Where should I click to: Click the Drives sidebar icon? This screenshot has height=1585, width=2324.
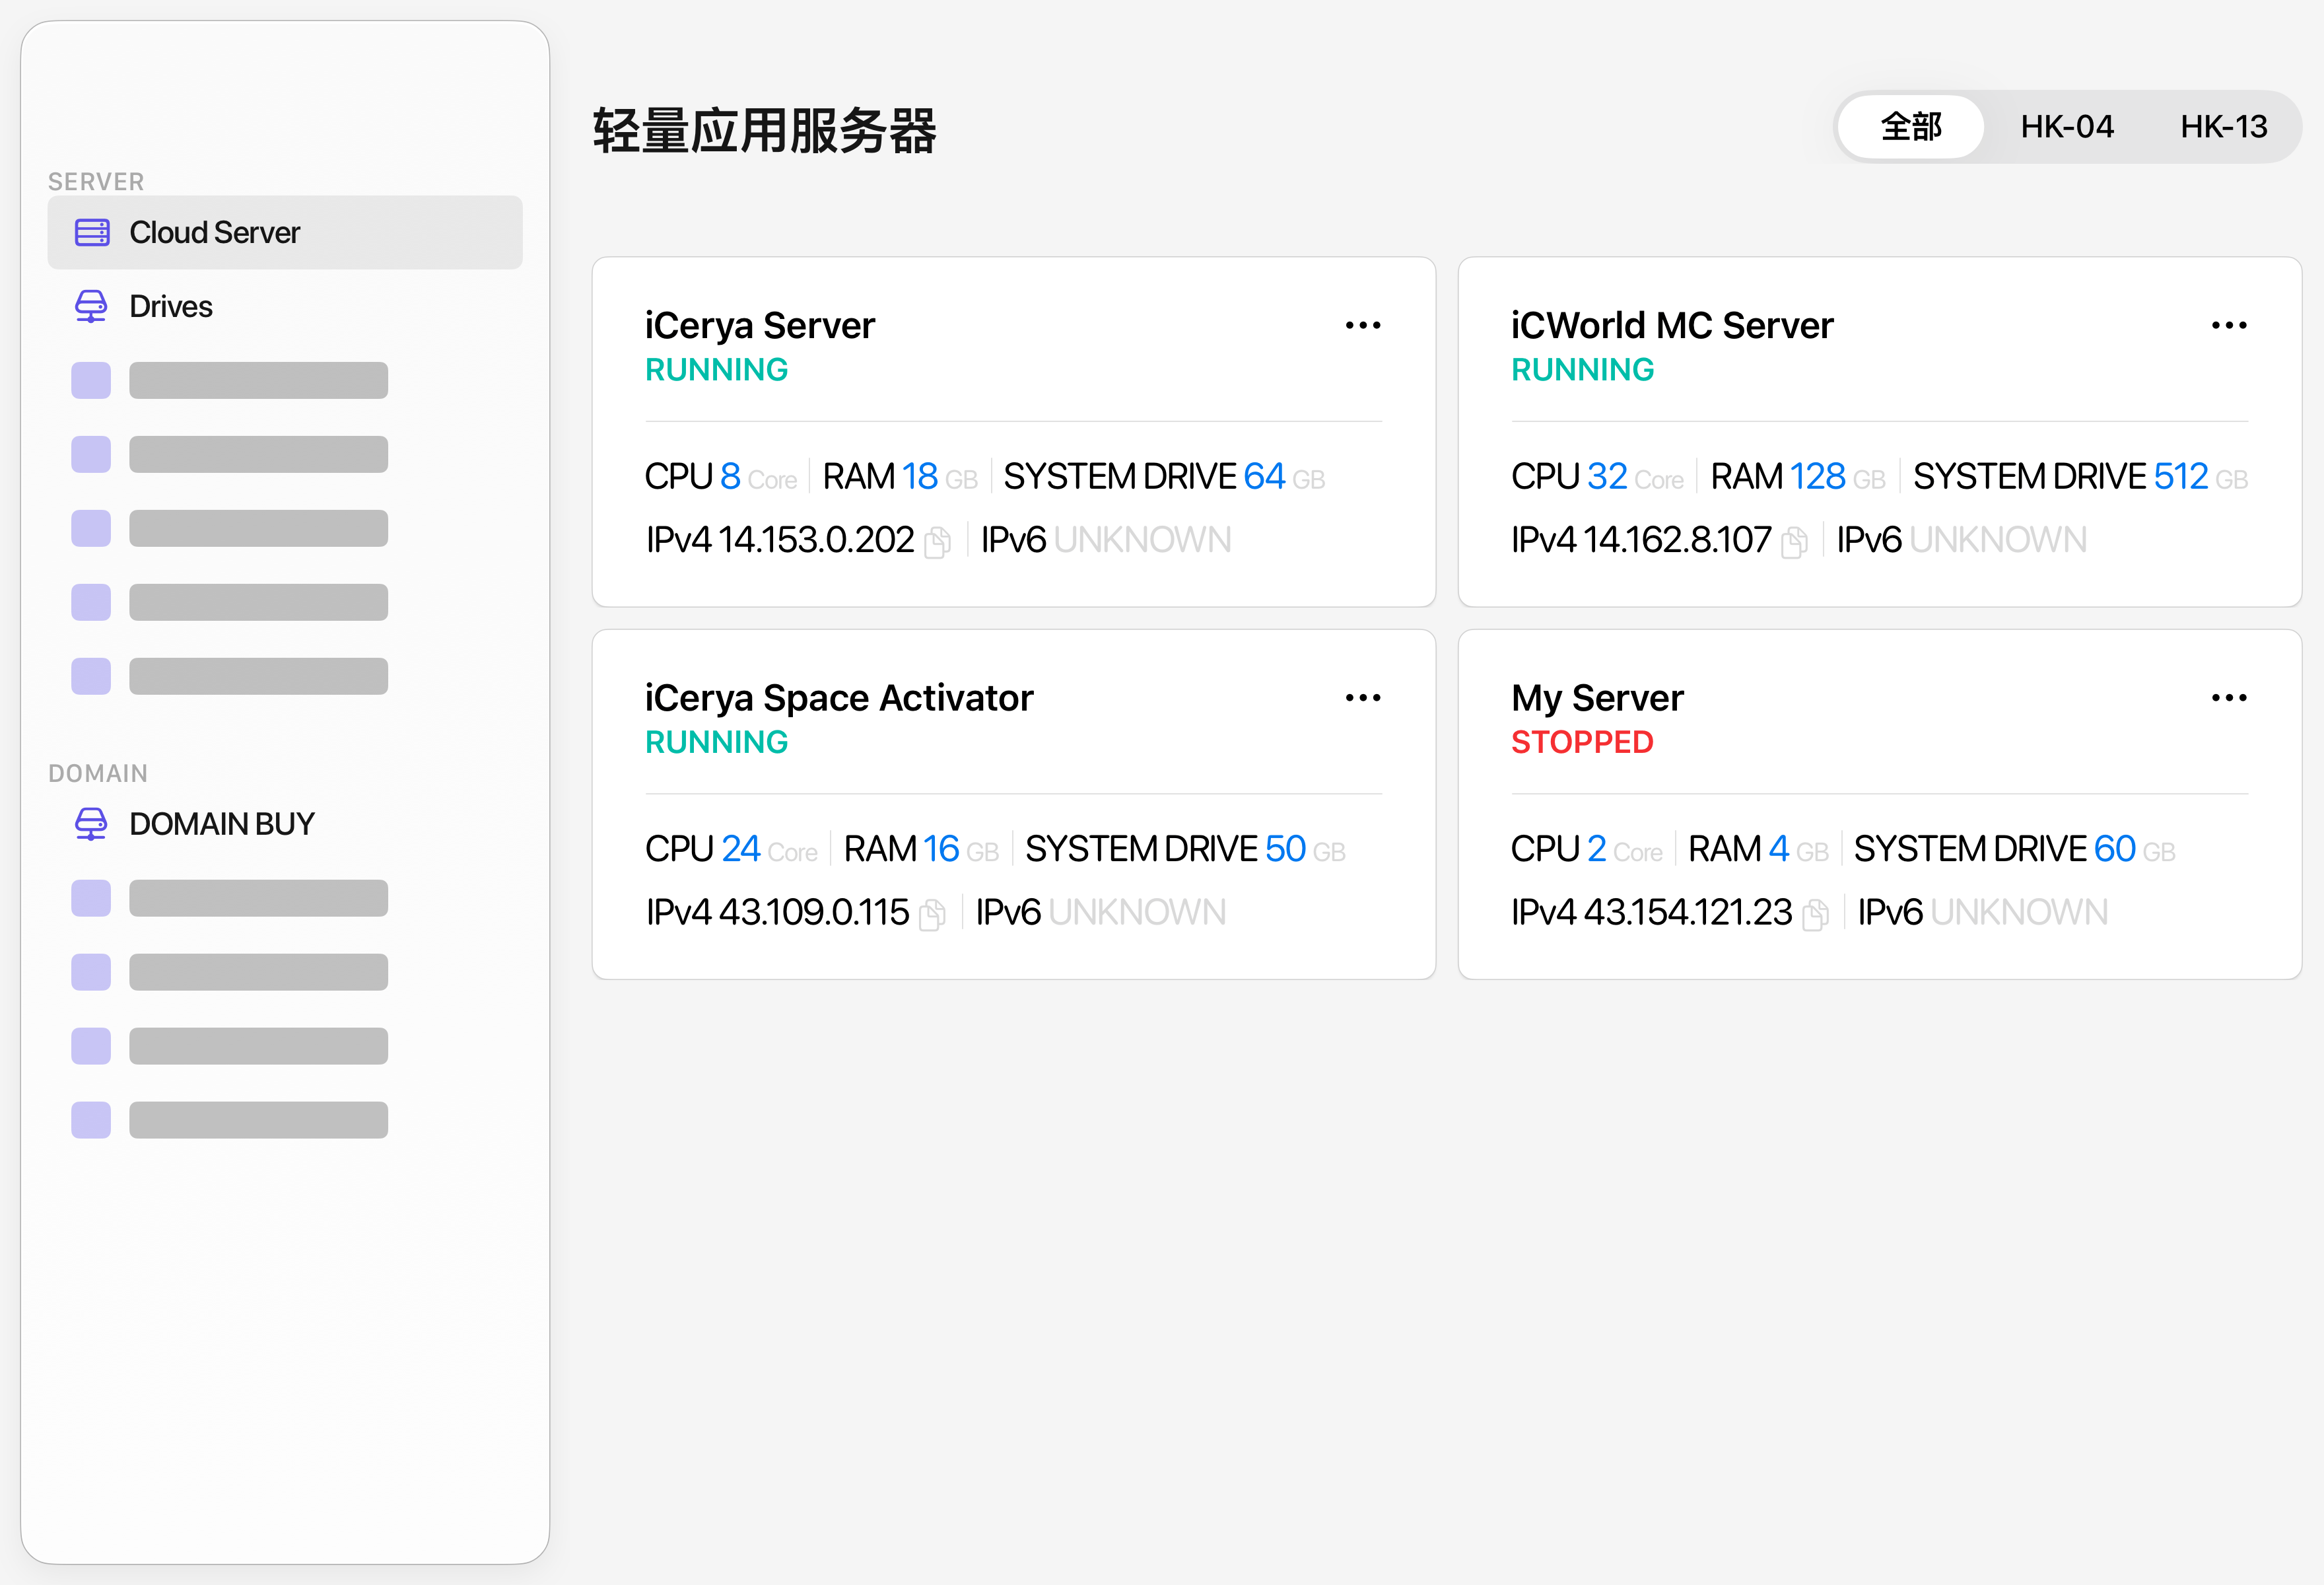pos(91,306)
